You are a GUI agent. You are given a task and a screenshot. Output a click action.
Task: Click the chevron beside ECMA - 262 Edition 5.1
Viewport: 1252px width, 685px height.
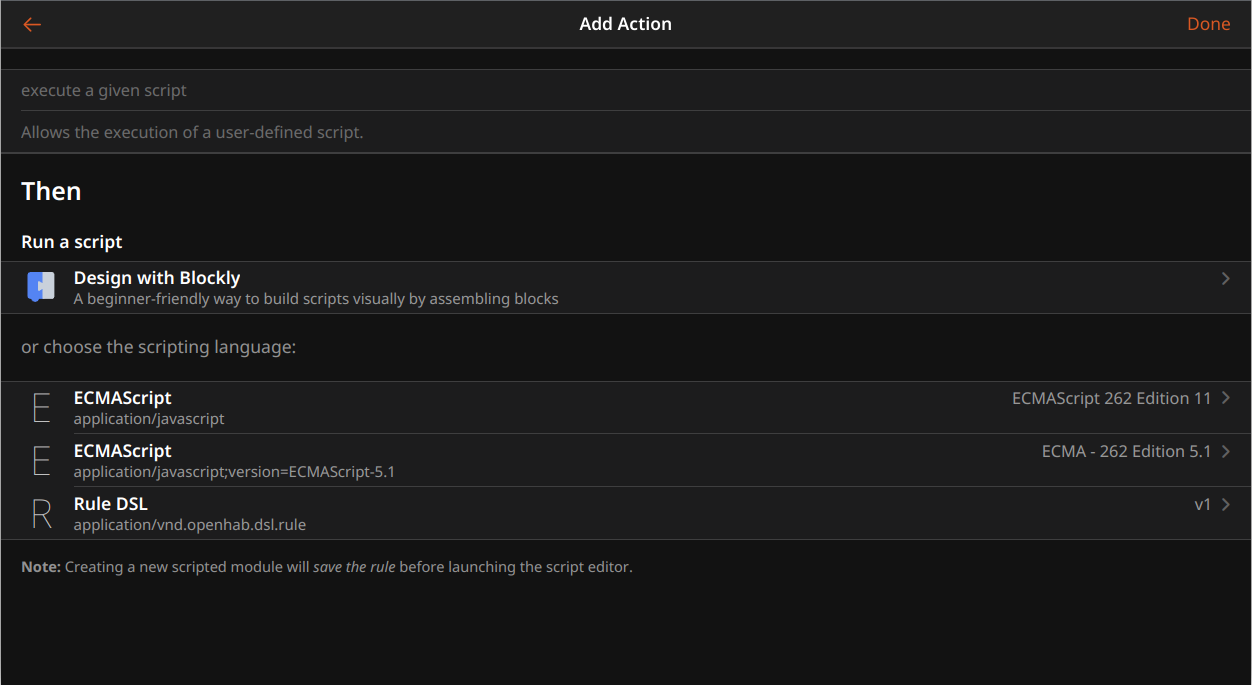coord(1226,451)
